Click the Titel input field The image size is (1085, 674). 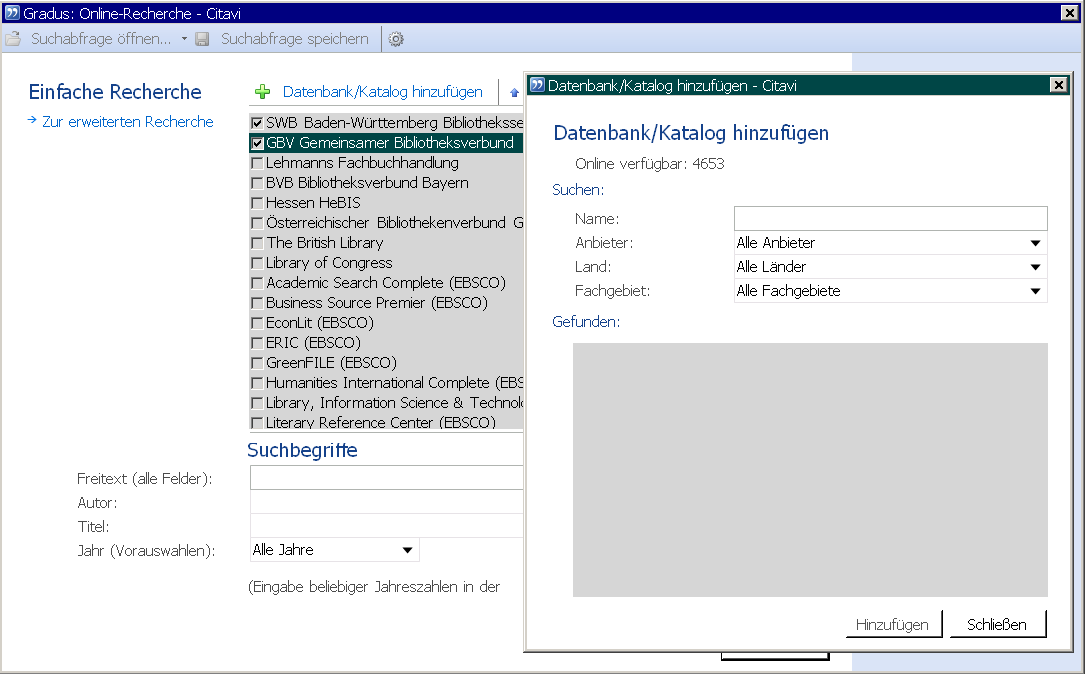click(386, 526)
